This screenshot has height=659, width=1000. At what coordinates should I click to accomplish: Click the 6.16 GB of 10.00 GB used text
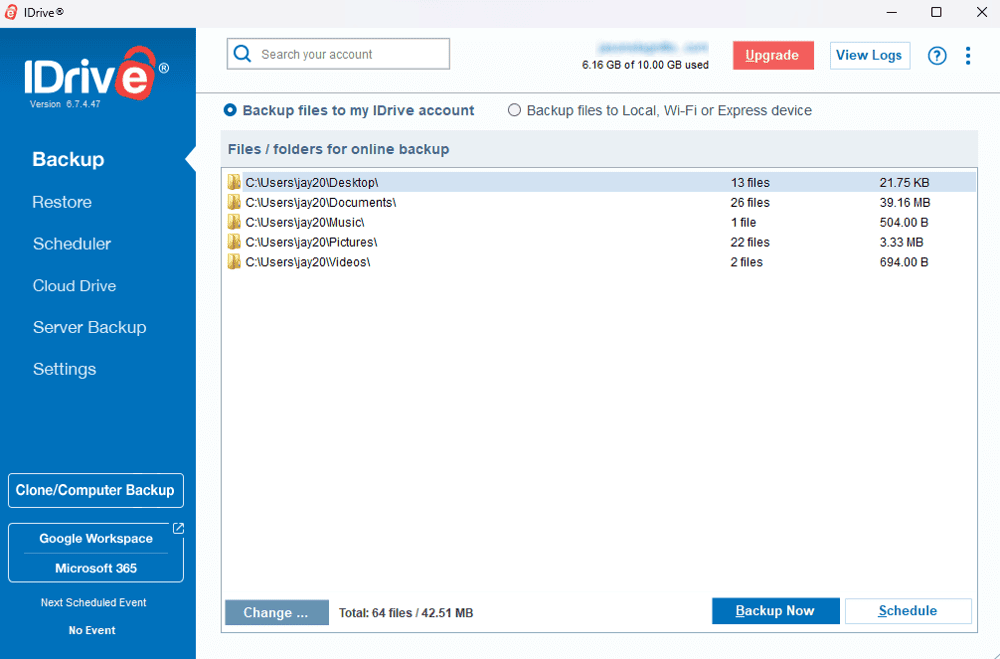(x=645, y=65)
